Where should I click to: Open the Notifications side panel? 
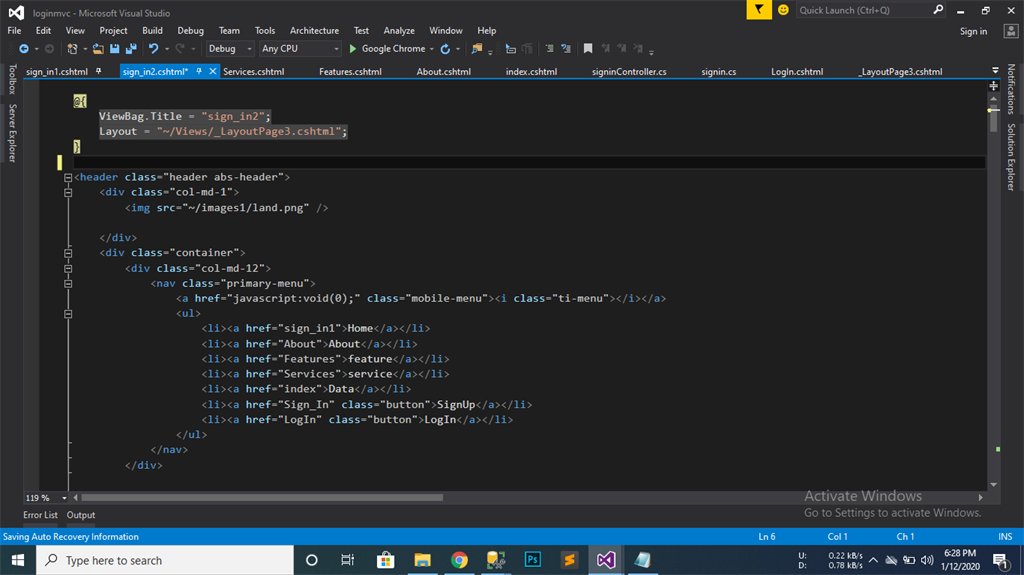[1011, 89]
